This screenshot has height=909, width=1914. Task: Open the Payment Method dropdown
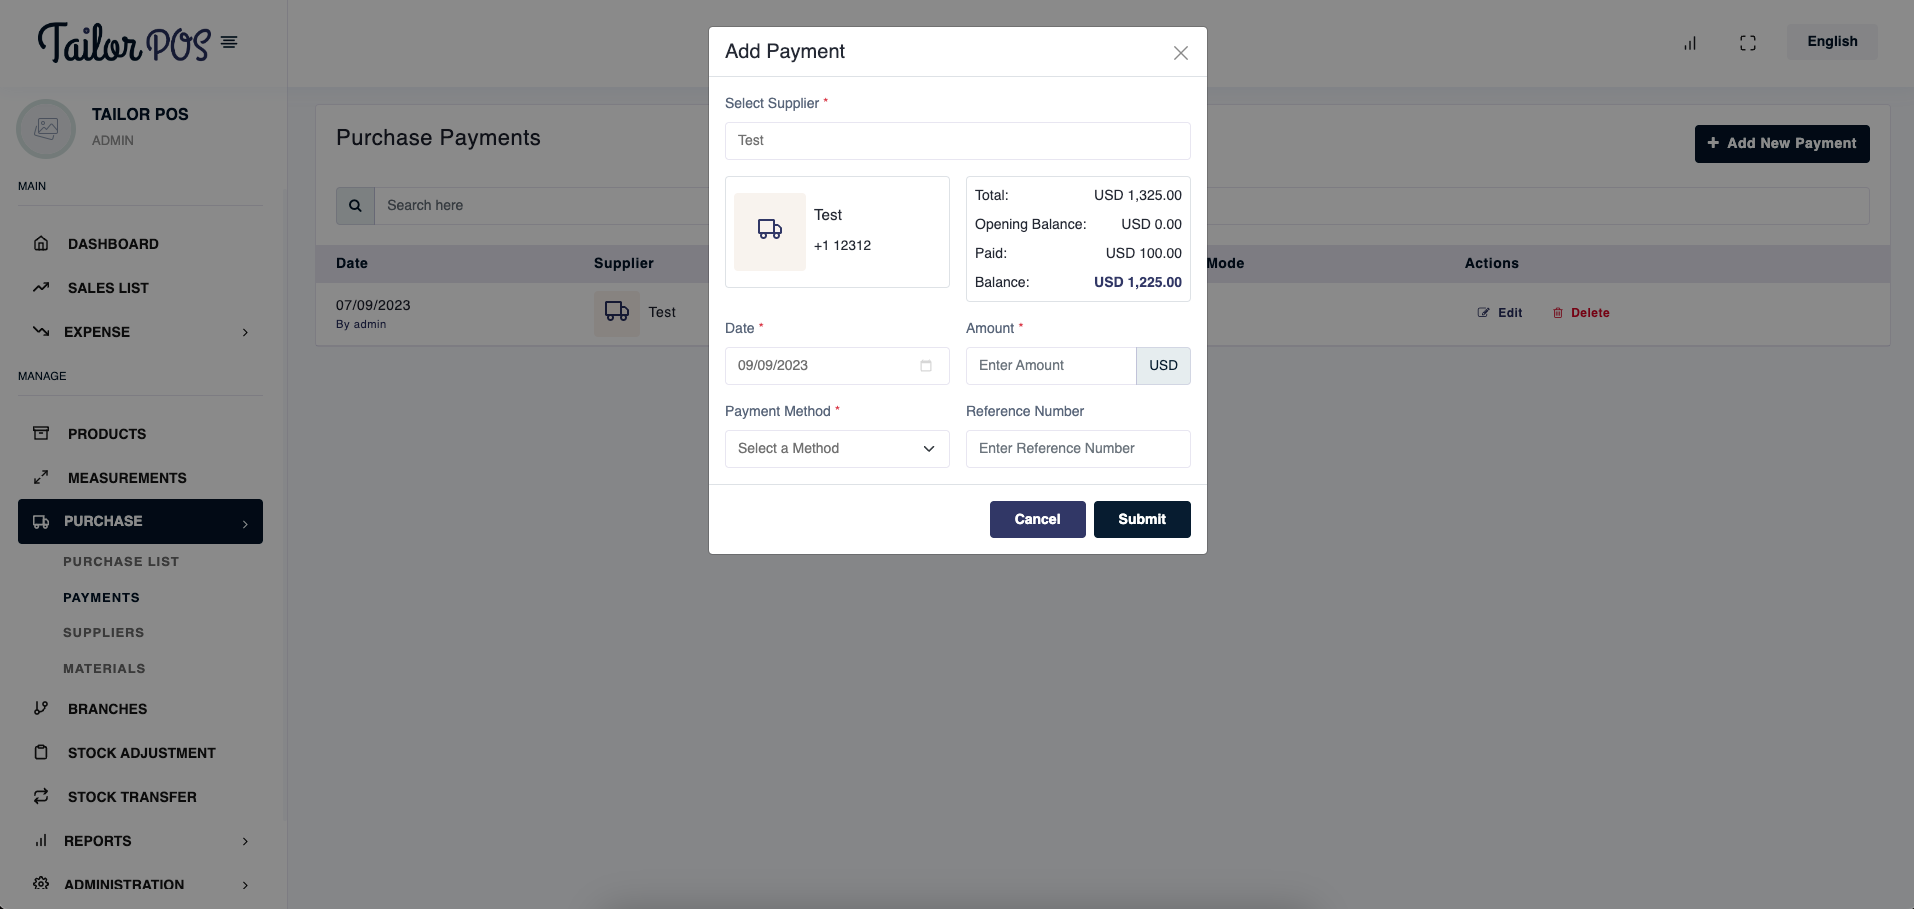pyautogui.click(x=837, y=449)
